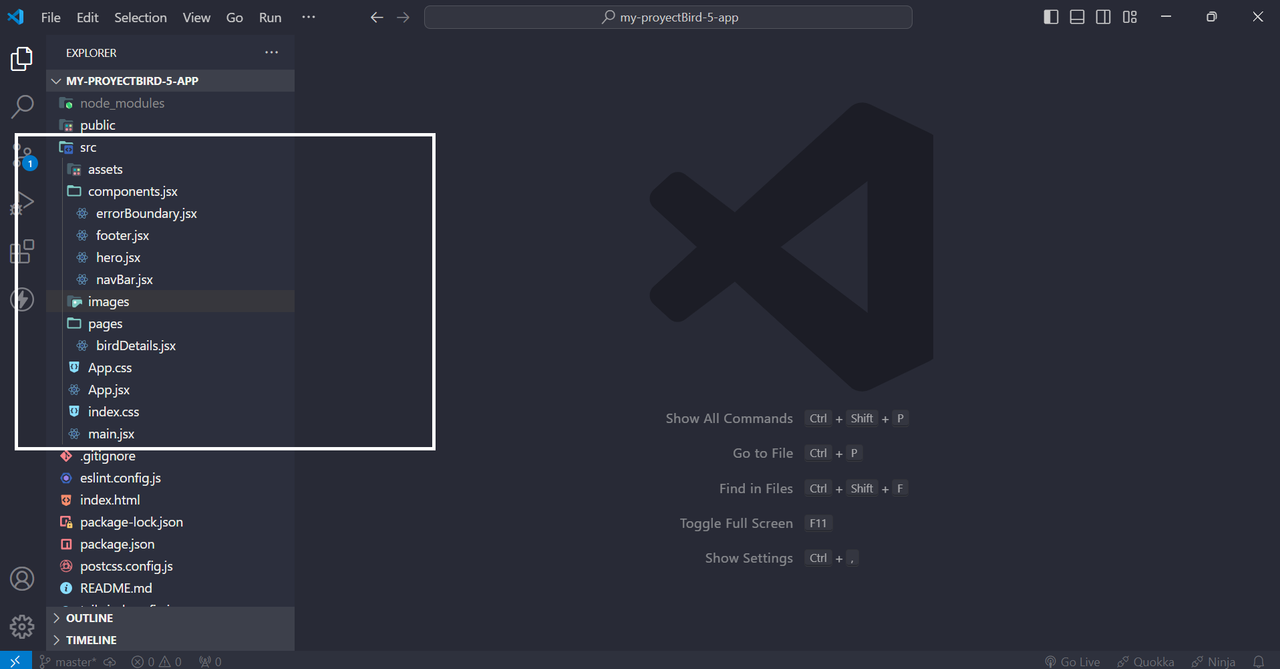Start Go Live server

[1072, 661]
